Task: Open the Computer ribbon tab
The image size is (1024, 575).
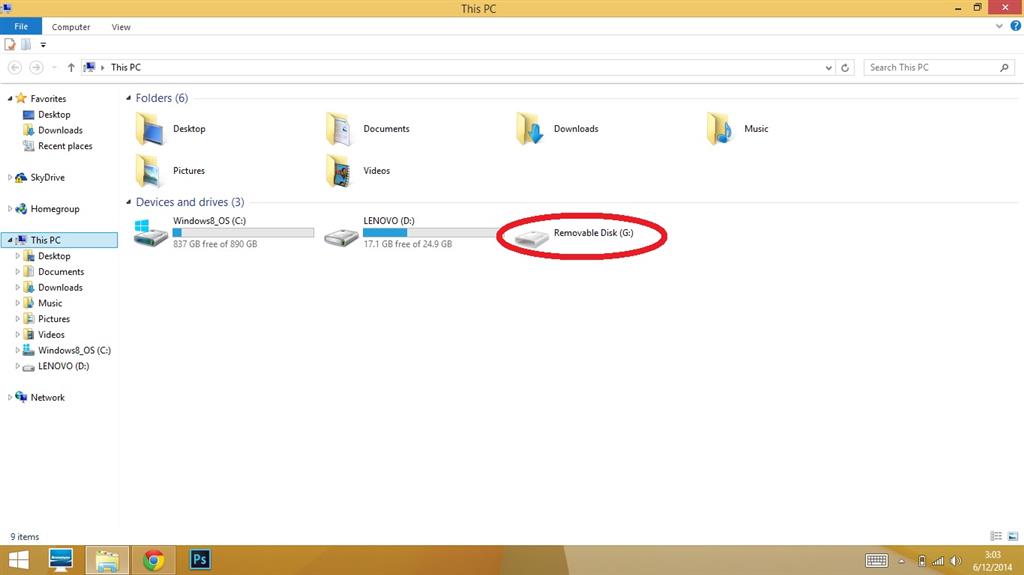Action: click(71, 27)
